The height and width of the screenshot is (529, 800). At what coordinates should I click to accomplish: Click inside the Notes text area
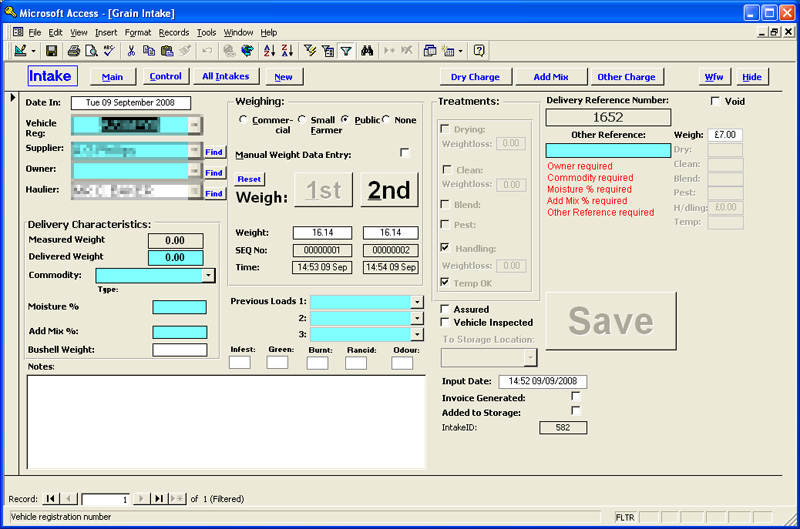click(x=225, y=420)
